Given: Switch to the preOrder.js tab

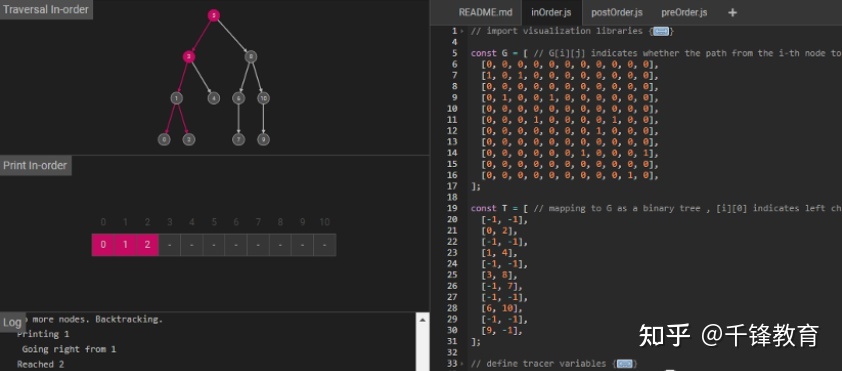Looking at the screenshot, I should pyautogui.click(x=684, y=12).
